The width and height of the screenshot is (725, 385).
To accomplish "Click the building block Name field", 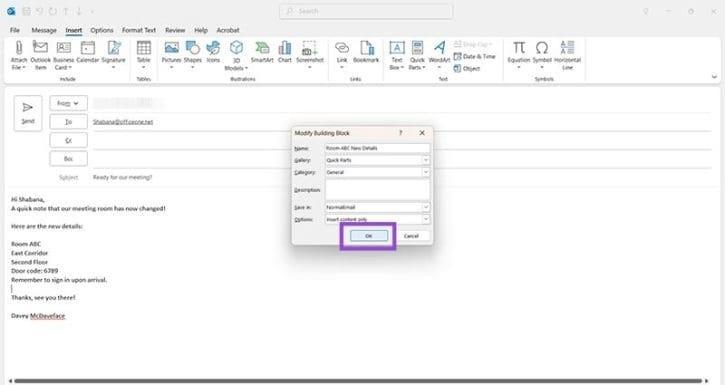I will 377,148.
